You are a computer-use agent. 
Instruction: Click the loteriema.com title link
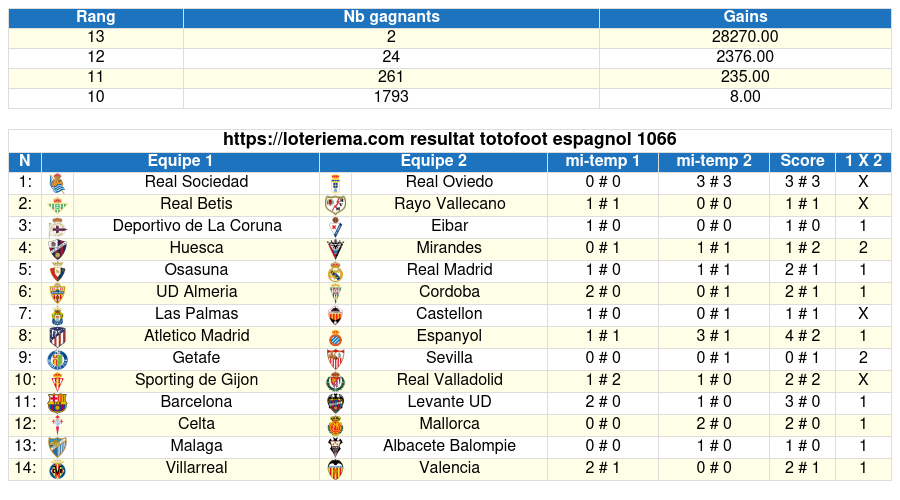pyautogui.click(x=449, y=139)
